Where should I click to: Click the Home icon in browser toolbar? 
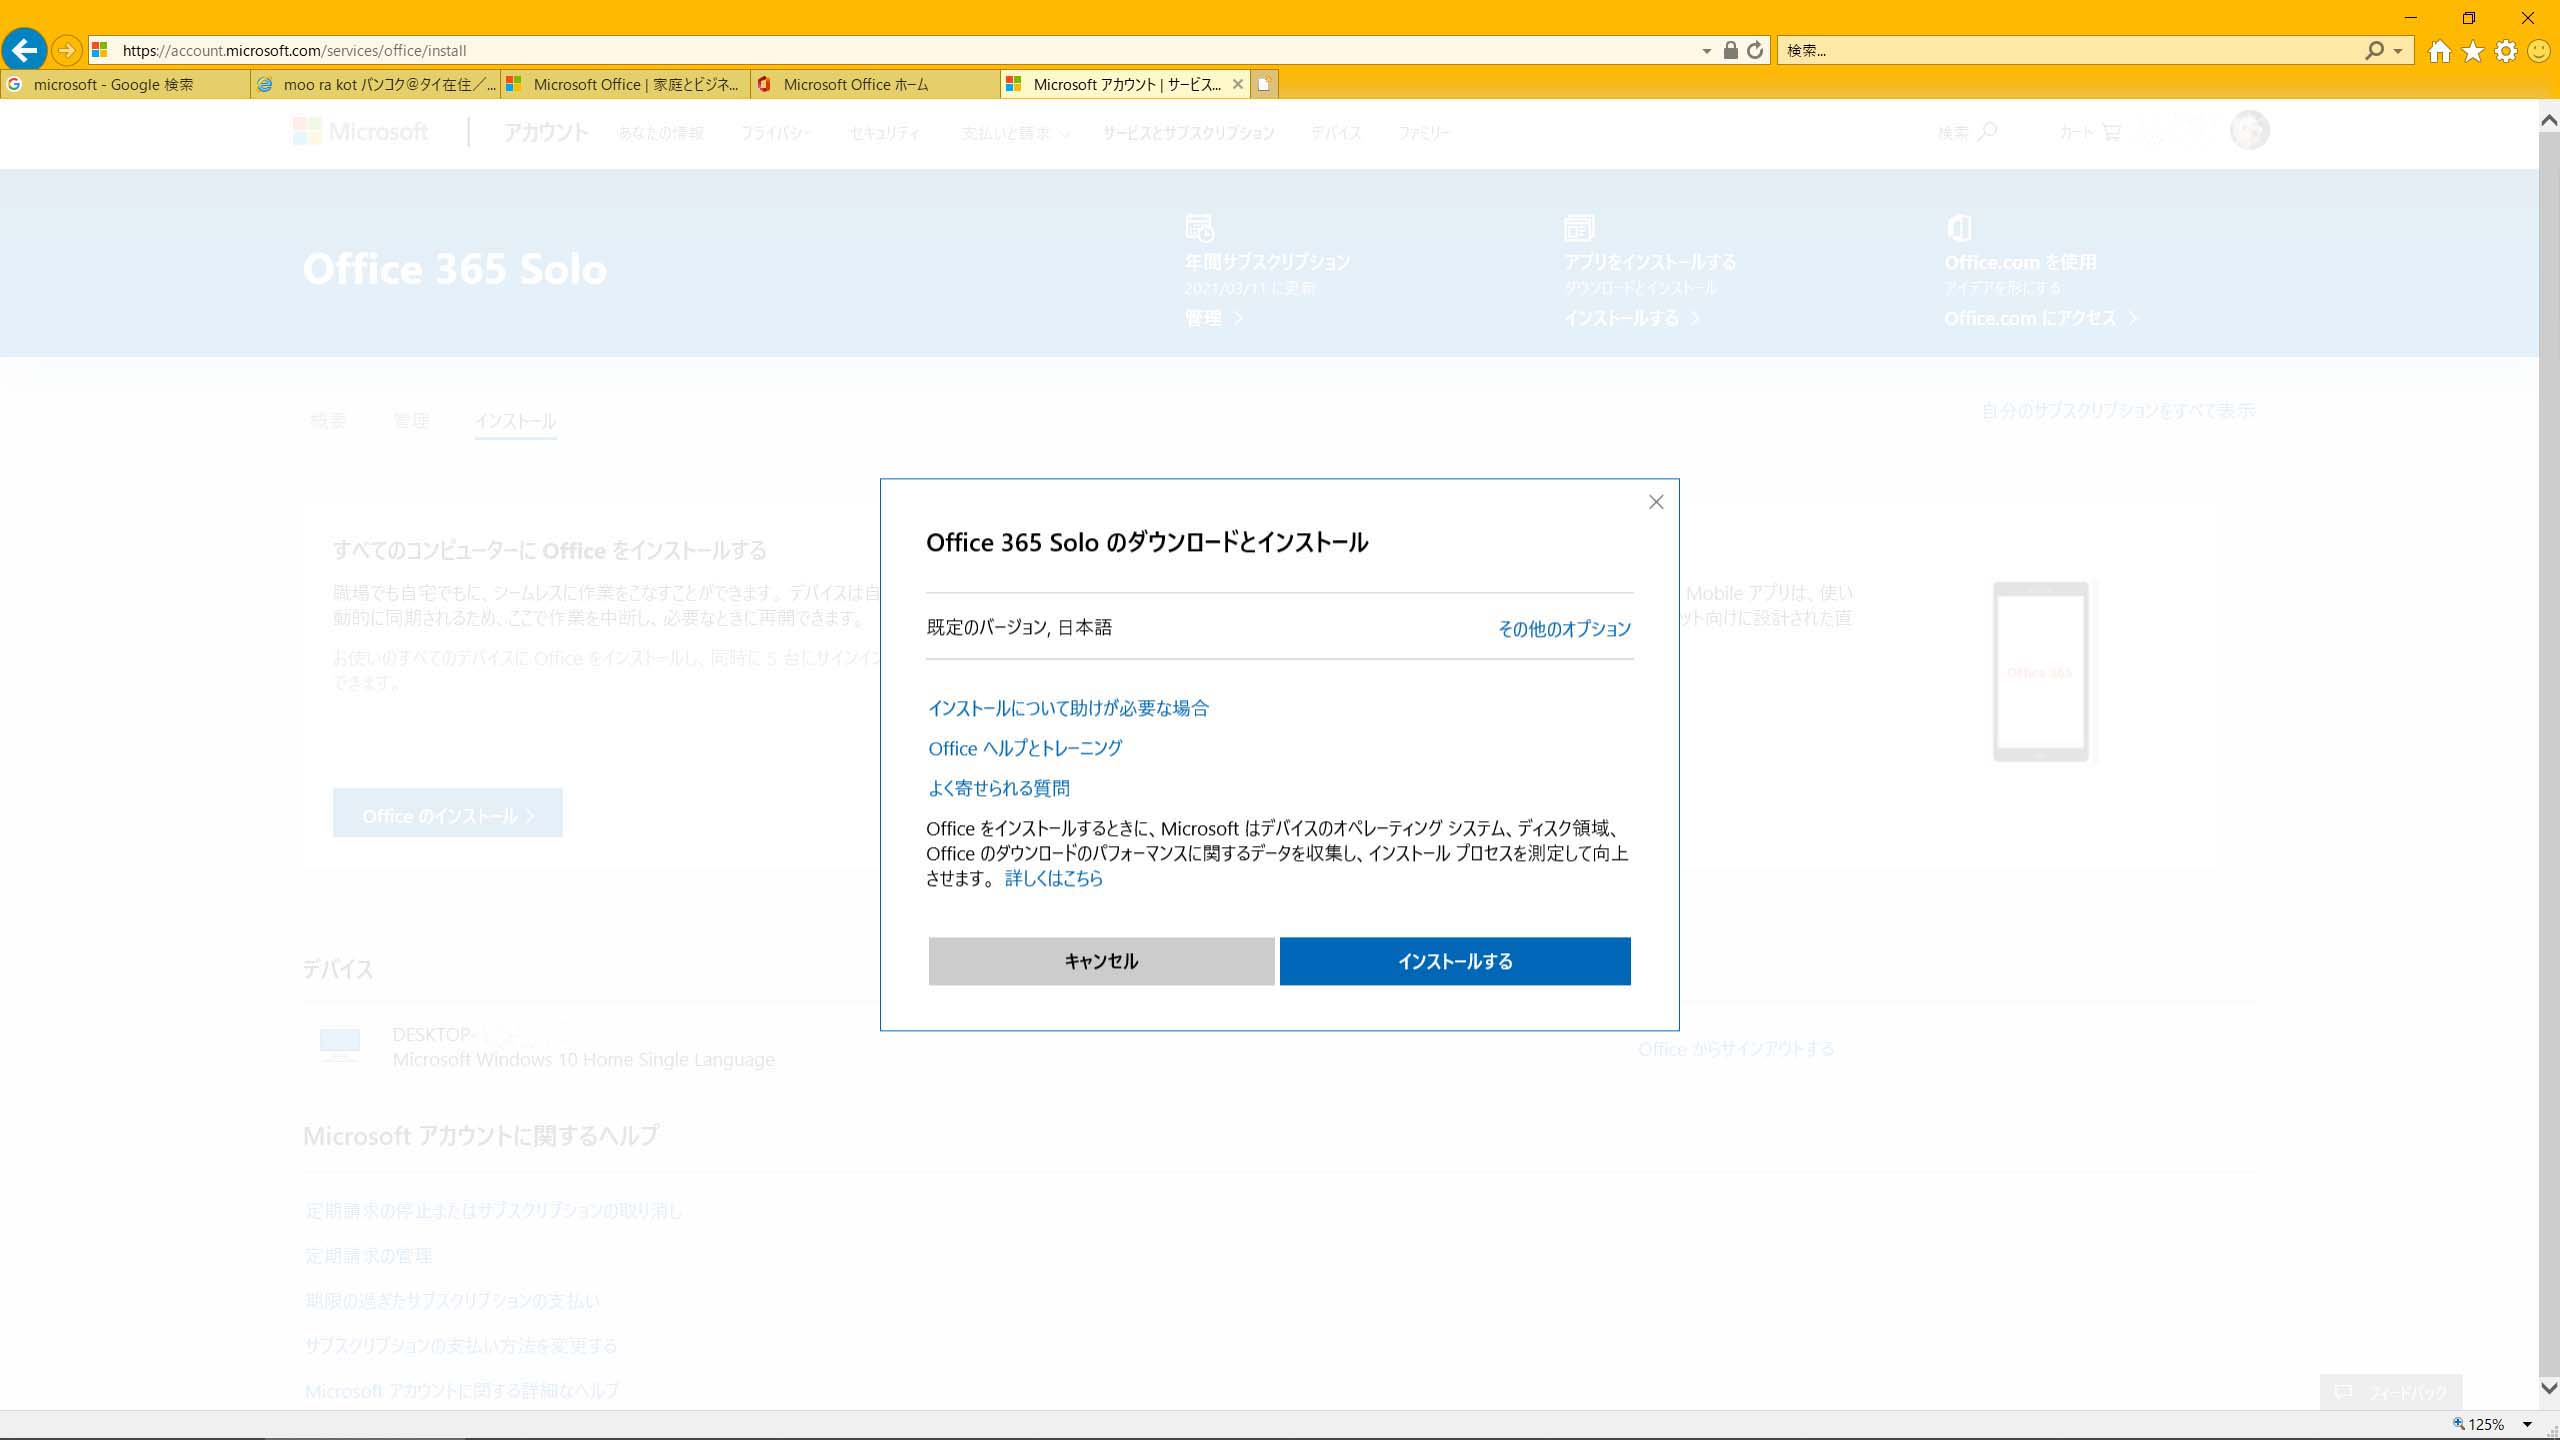(x=2439, y=51)
